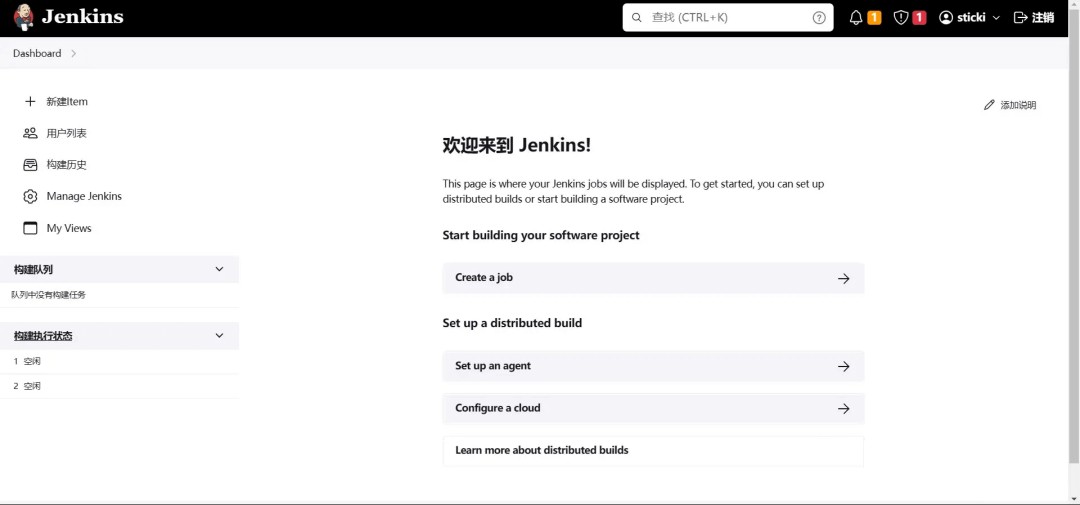Click Set up an agent
The image size is (1080, 505).
pos(653,366)
